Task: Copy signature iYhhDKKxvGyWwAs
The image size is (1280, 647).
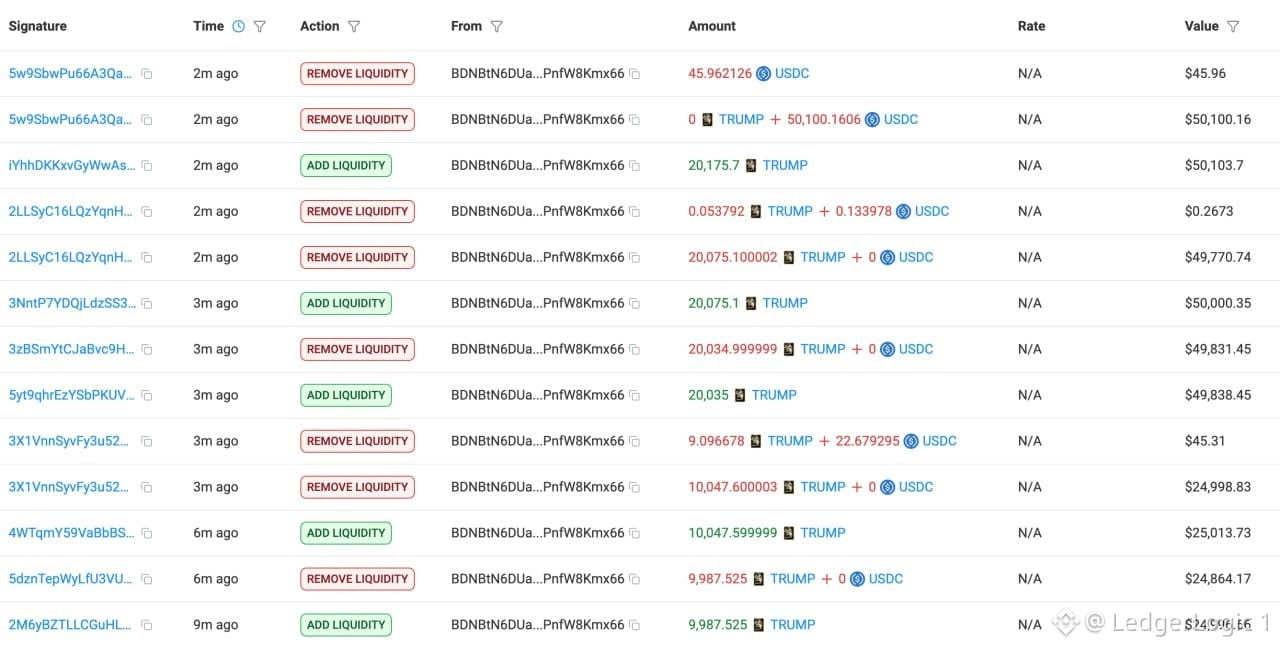Action: click(x=146, y=166)
